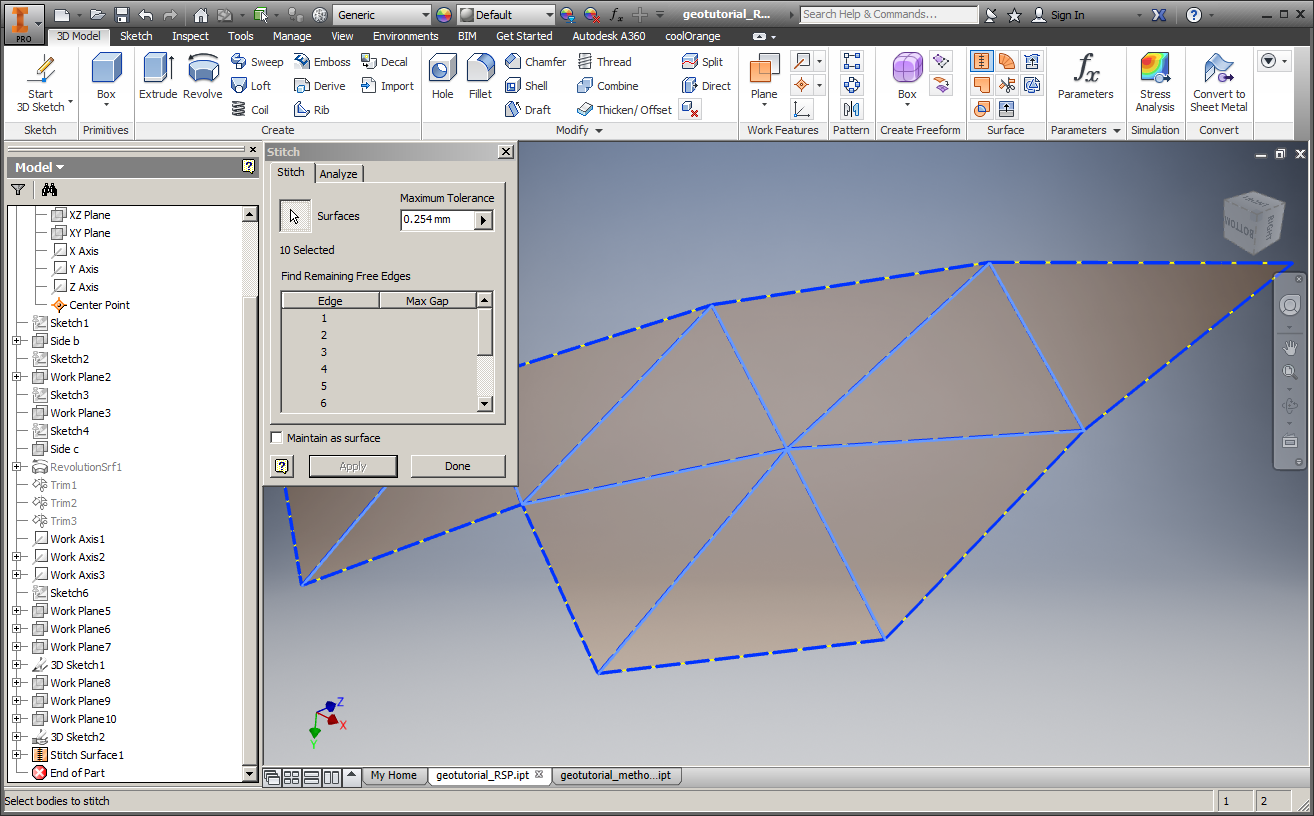1314x816 pixels.
Task: Click the Search Help & Commands box
Action: tap(889, 15)
